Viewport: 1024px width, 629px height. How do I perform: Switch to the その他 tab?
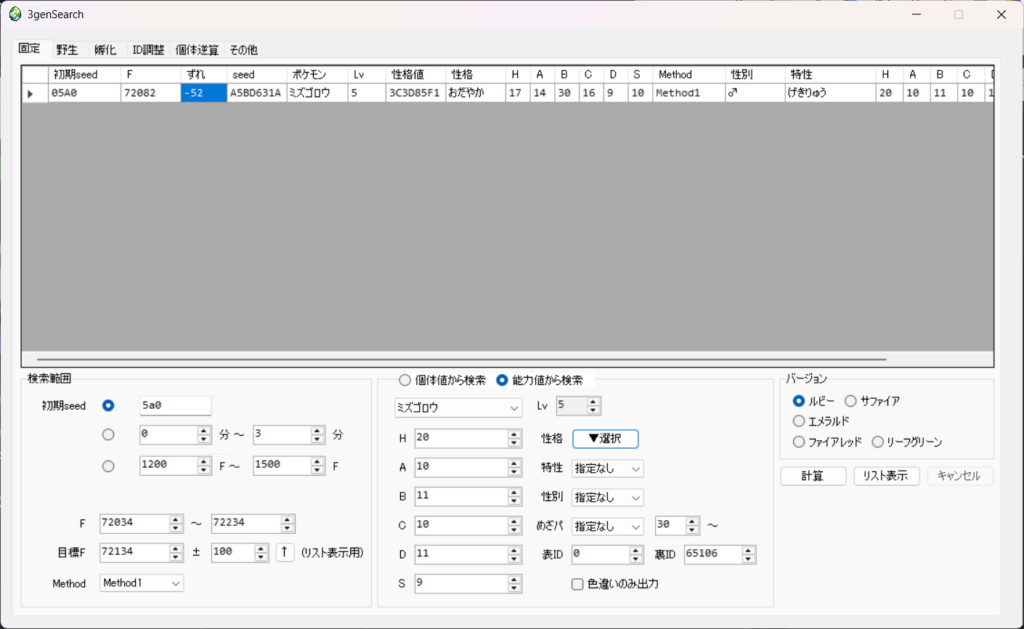pyautogui.click(x=243, y=49)
